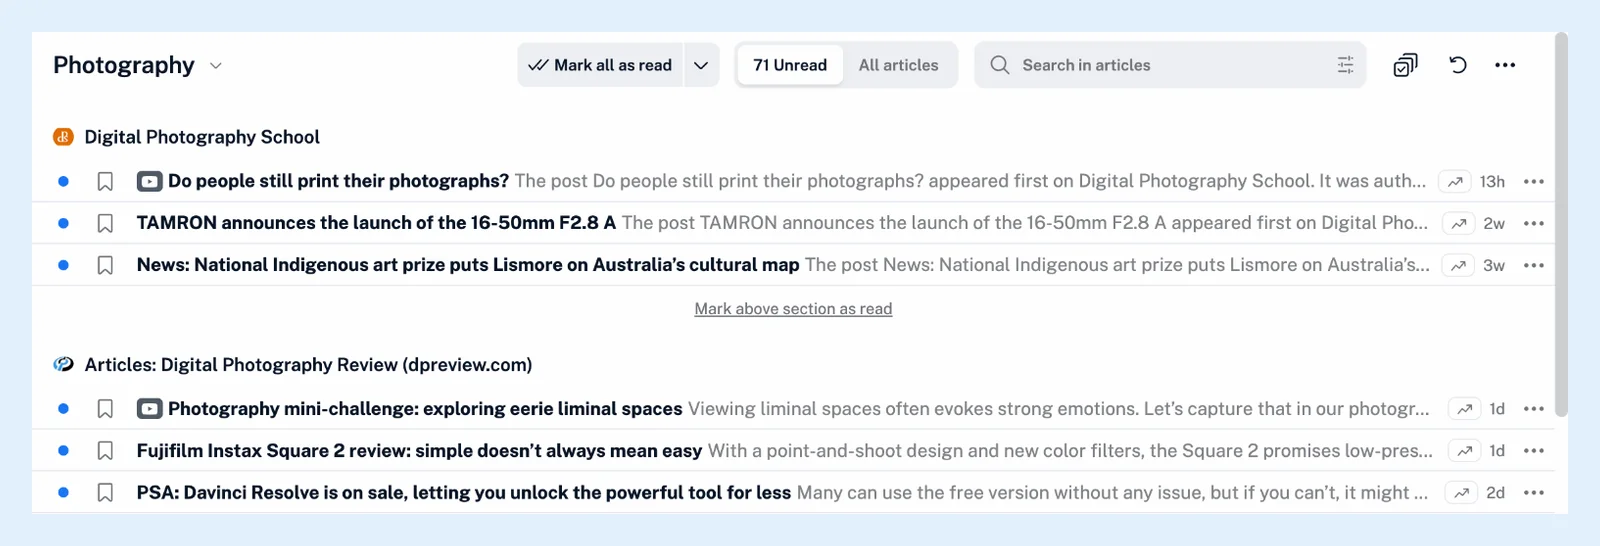Toggle unread dot for Fujifilm Instax Square 2 article

(x=63, y=451)
